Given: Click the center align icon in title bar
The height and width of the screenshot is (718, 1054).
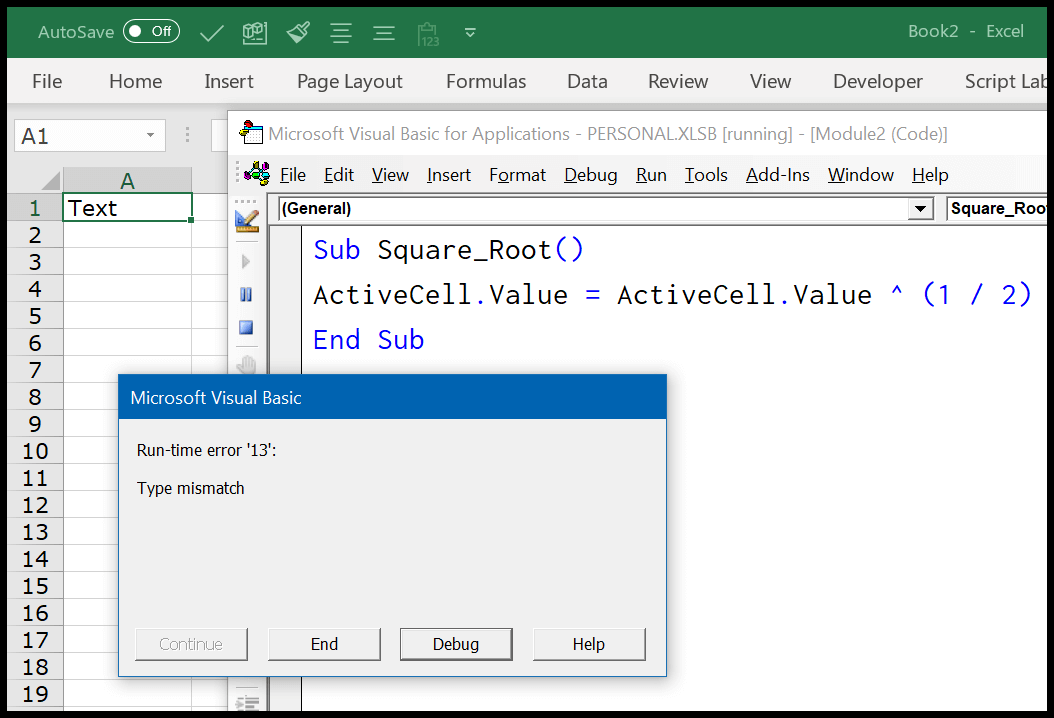Looking at the screenshot, I should [341, 32].
